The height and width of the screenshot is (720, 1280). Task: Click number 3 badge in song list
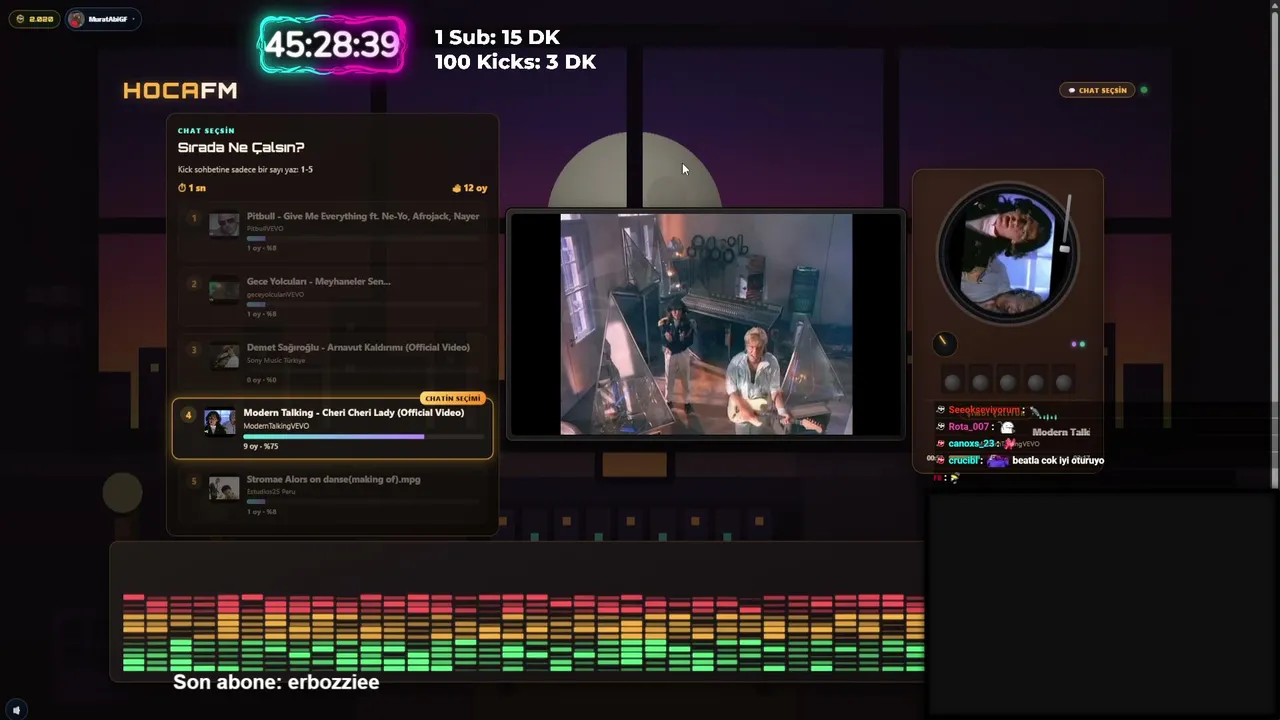194,350
